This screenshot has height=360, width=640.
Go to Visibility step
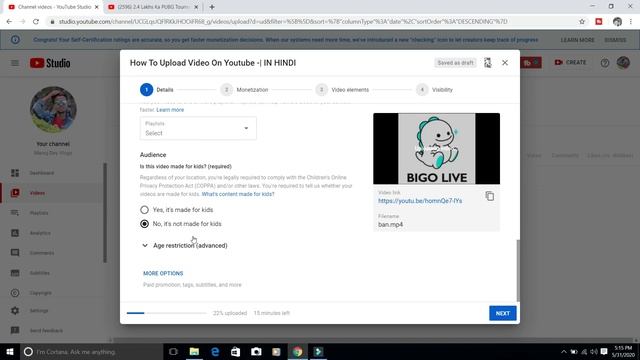click(x=434, y=89)
